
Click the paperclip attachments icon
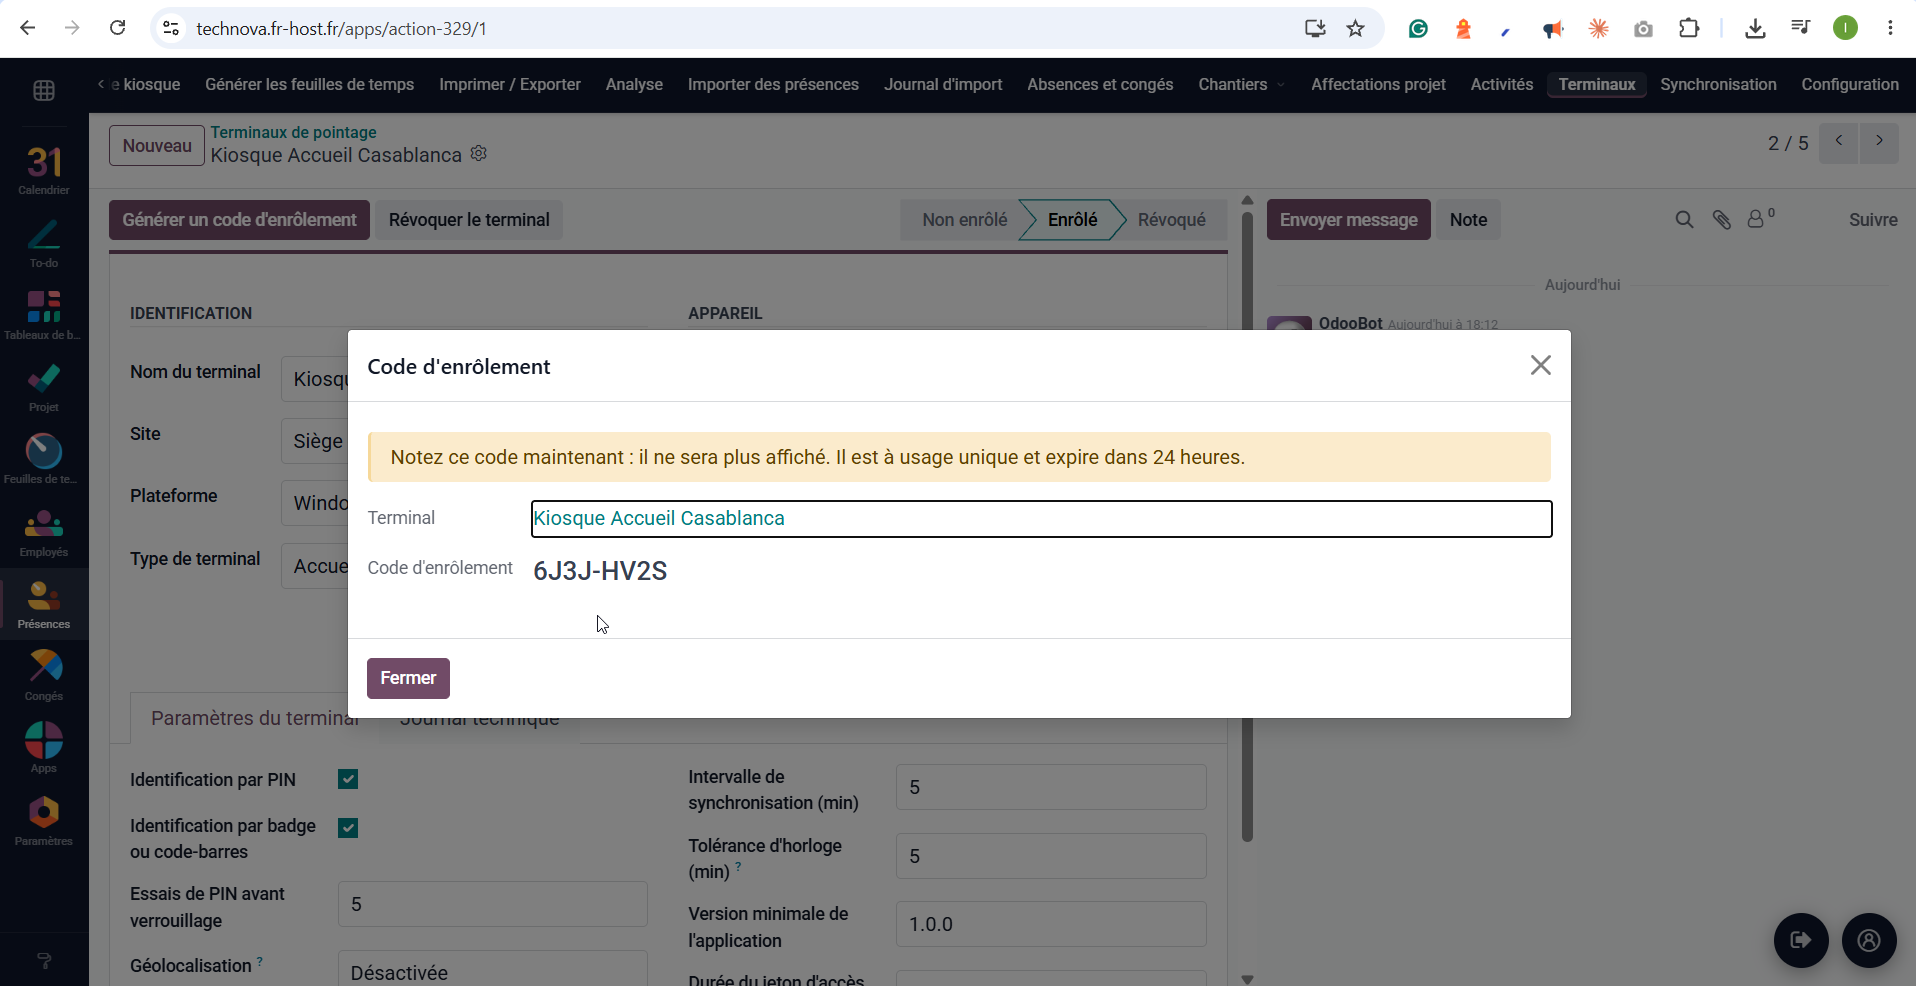point(1721,220)
